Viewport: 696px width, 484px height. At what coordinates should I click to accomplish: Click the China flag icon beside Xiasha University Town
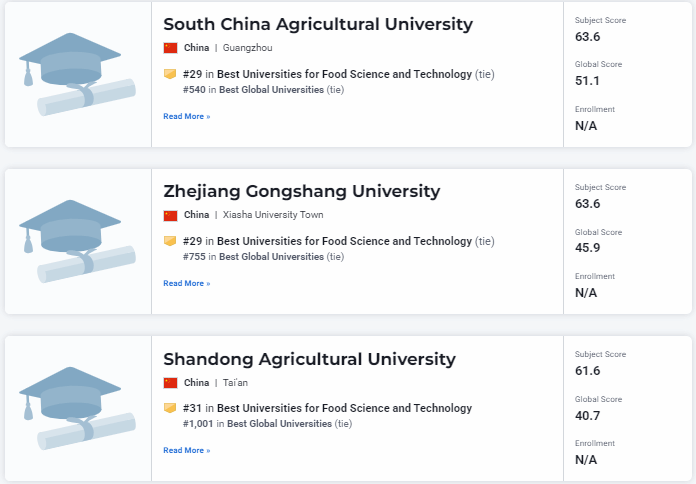tap(170, 215)
